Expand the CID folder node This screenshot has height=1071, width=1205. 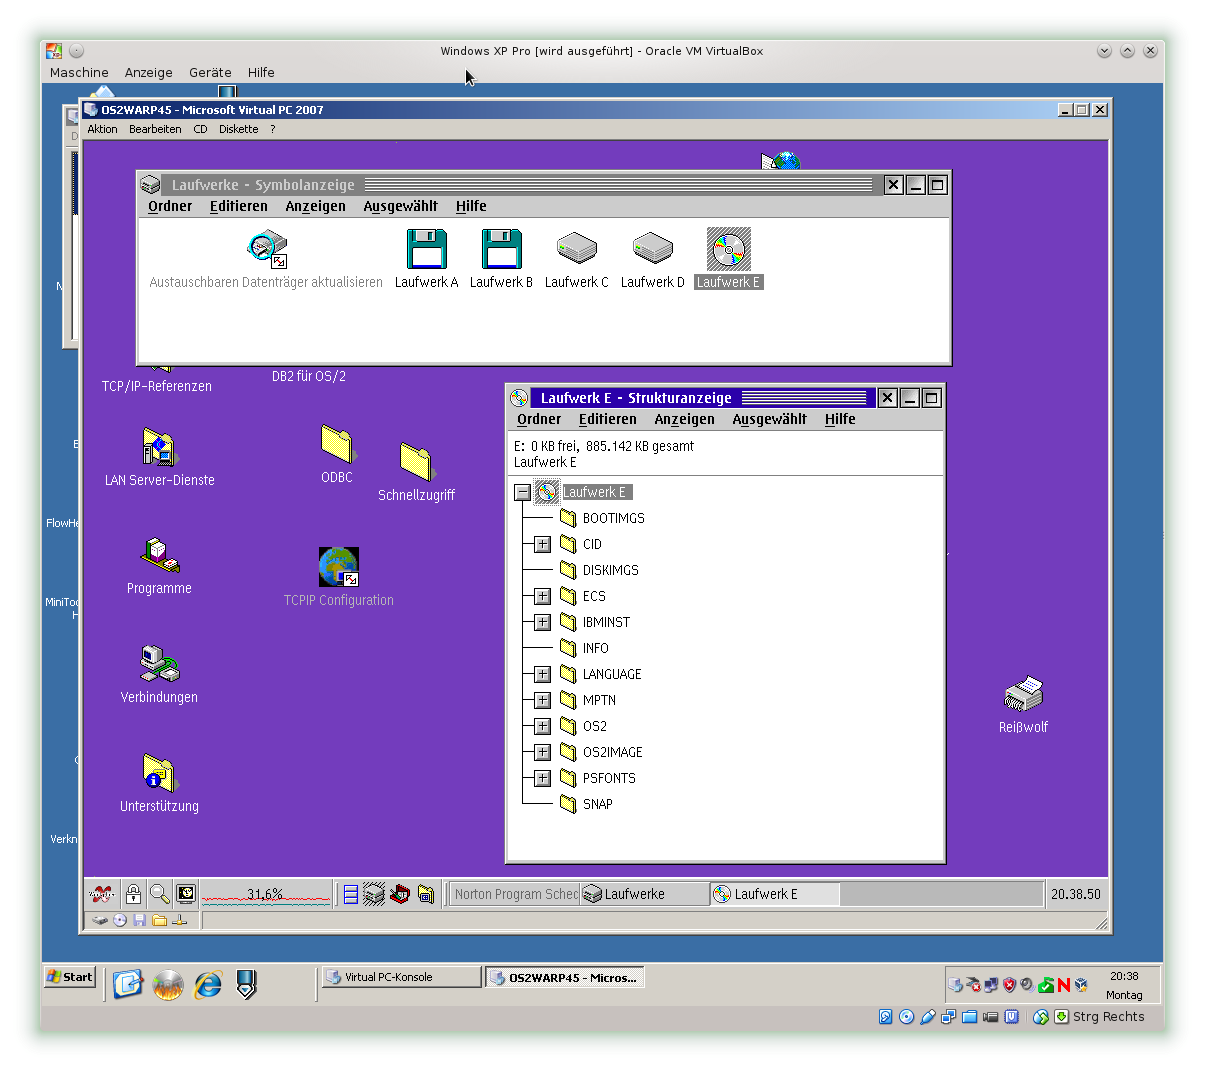click(x=542, y=544)
